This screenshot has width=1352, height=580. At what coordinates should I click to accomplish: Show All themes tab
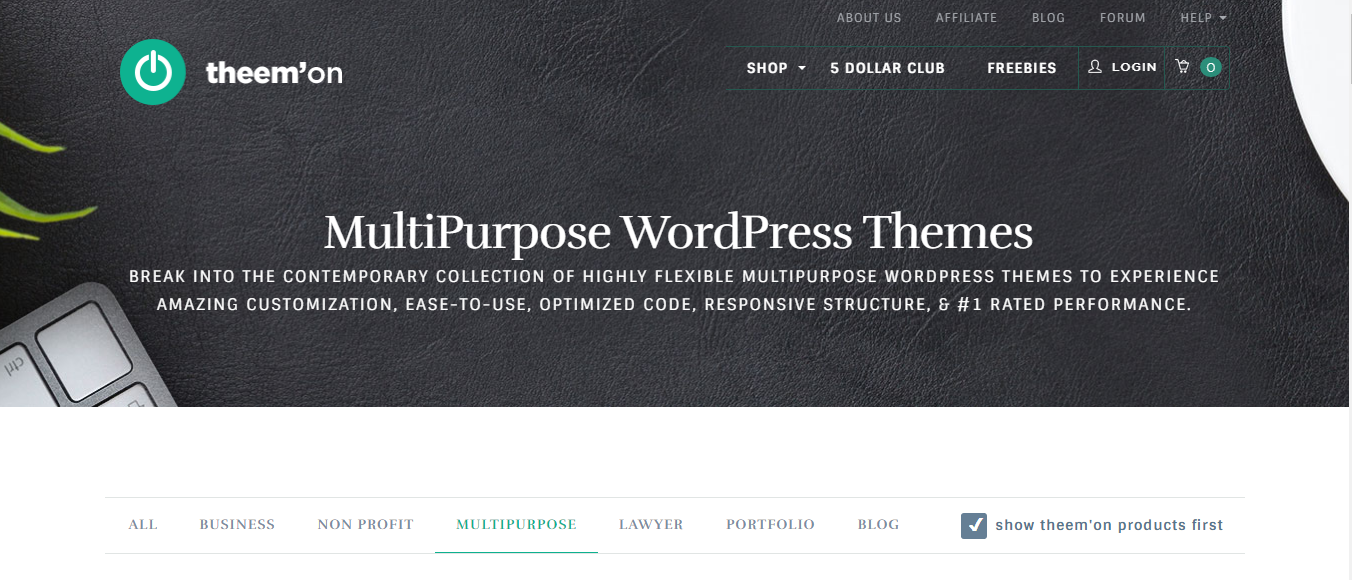pyautogui.click(x=143, y=524)
